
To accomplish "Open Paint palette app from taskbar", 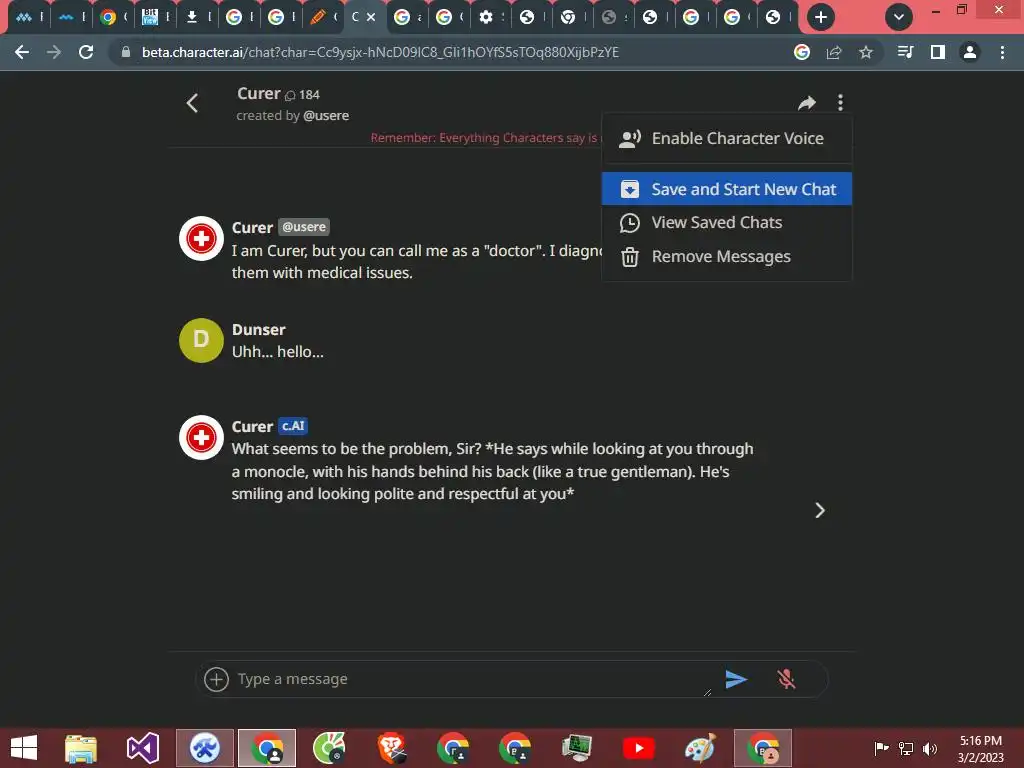I will (x=700, y=748).
